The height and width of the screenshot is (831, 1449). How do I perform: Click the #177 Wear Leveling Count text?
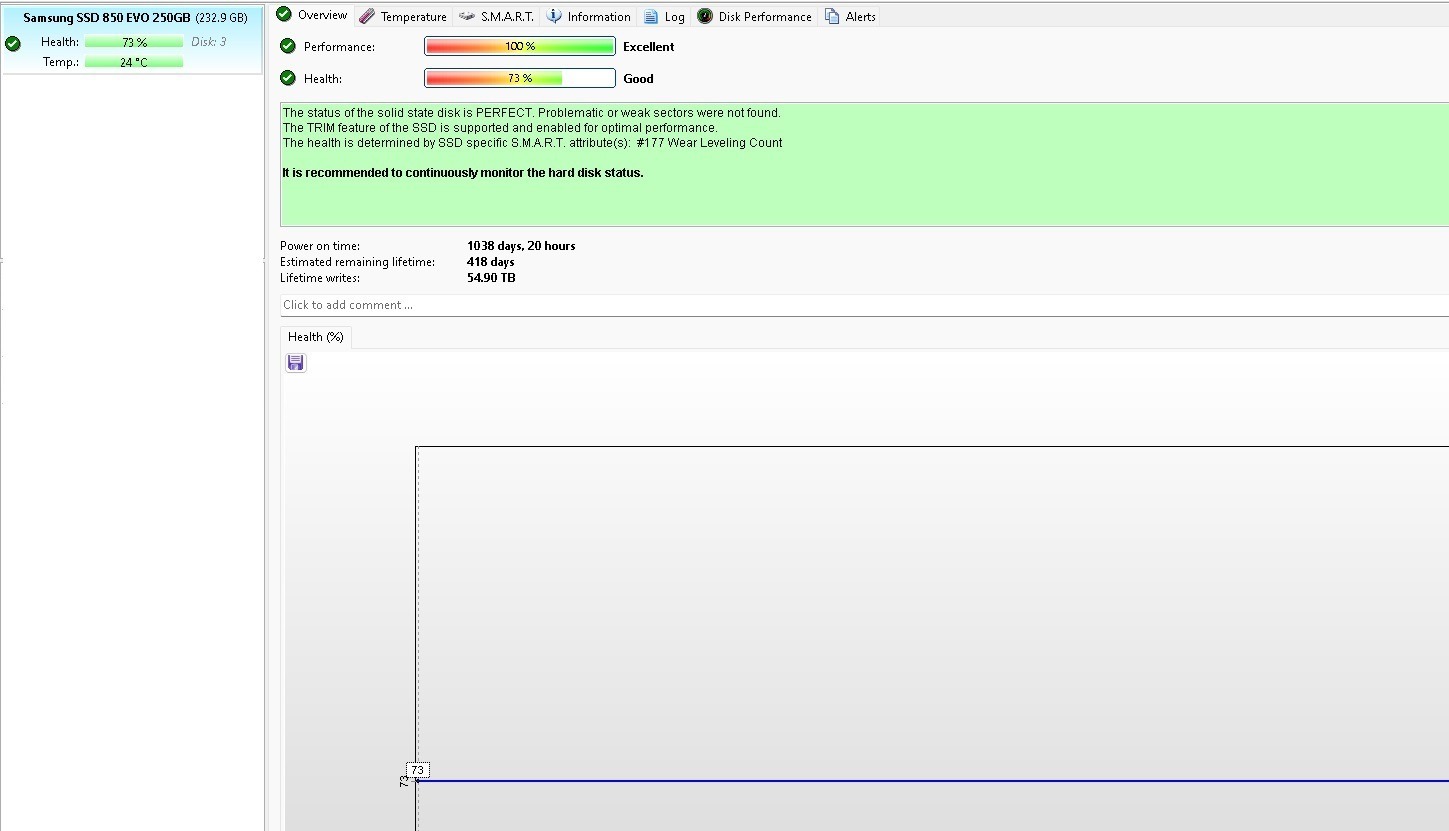pos(709,143)
